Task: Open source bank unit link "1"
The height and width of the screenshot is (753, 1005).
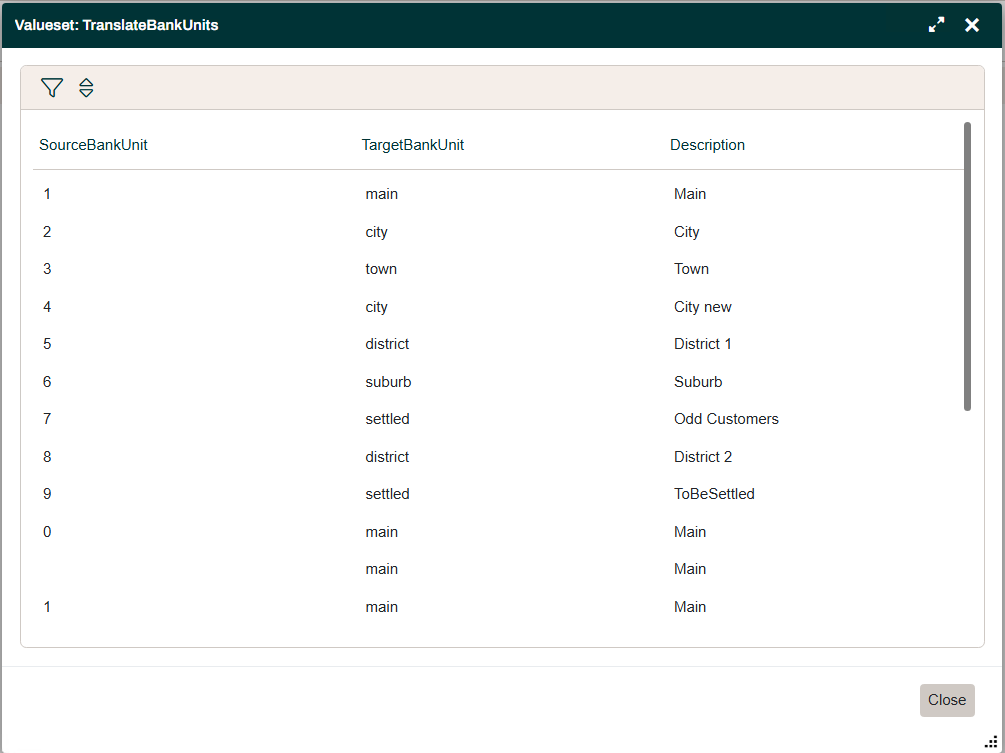Action: click(47, 193)
